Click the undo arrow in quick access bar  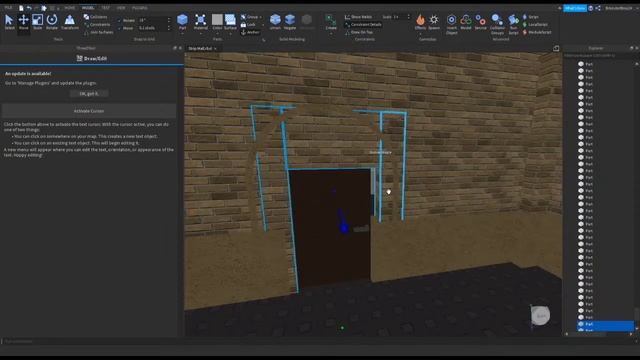click(29, 8)
